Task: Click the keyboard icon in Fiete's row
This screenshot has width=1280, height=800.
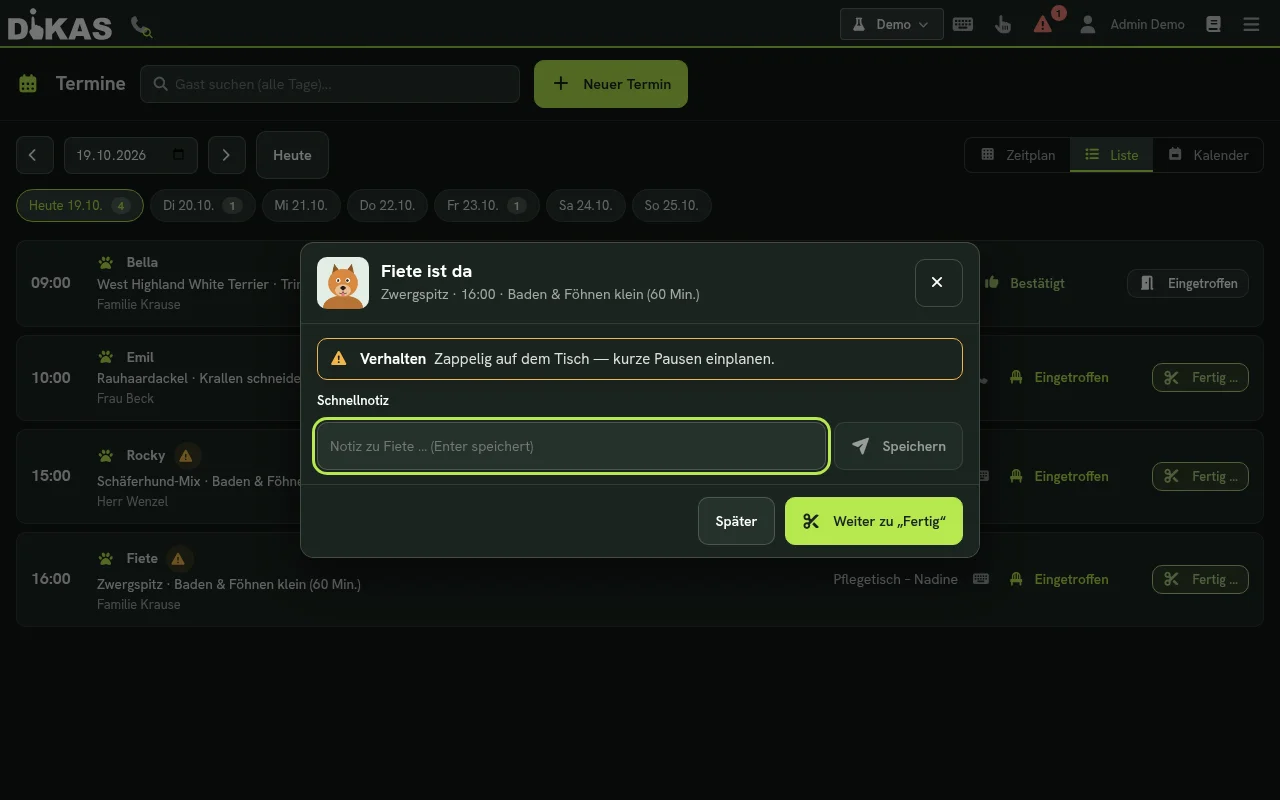Action: point(981,579)
